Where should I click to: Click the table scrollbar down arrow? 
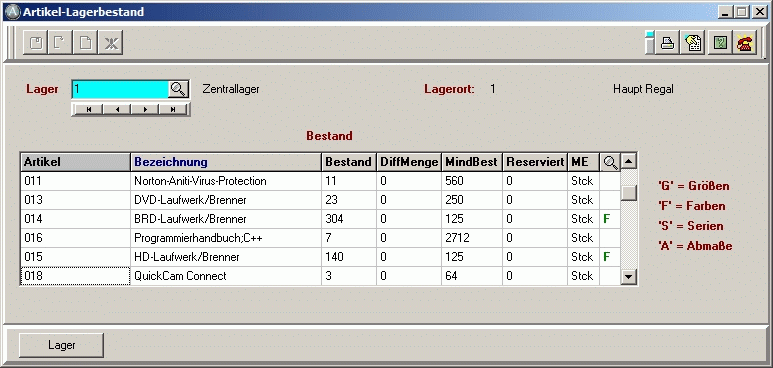(x=628, y=276)
